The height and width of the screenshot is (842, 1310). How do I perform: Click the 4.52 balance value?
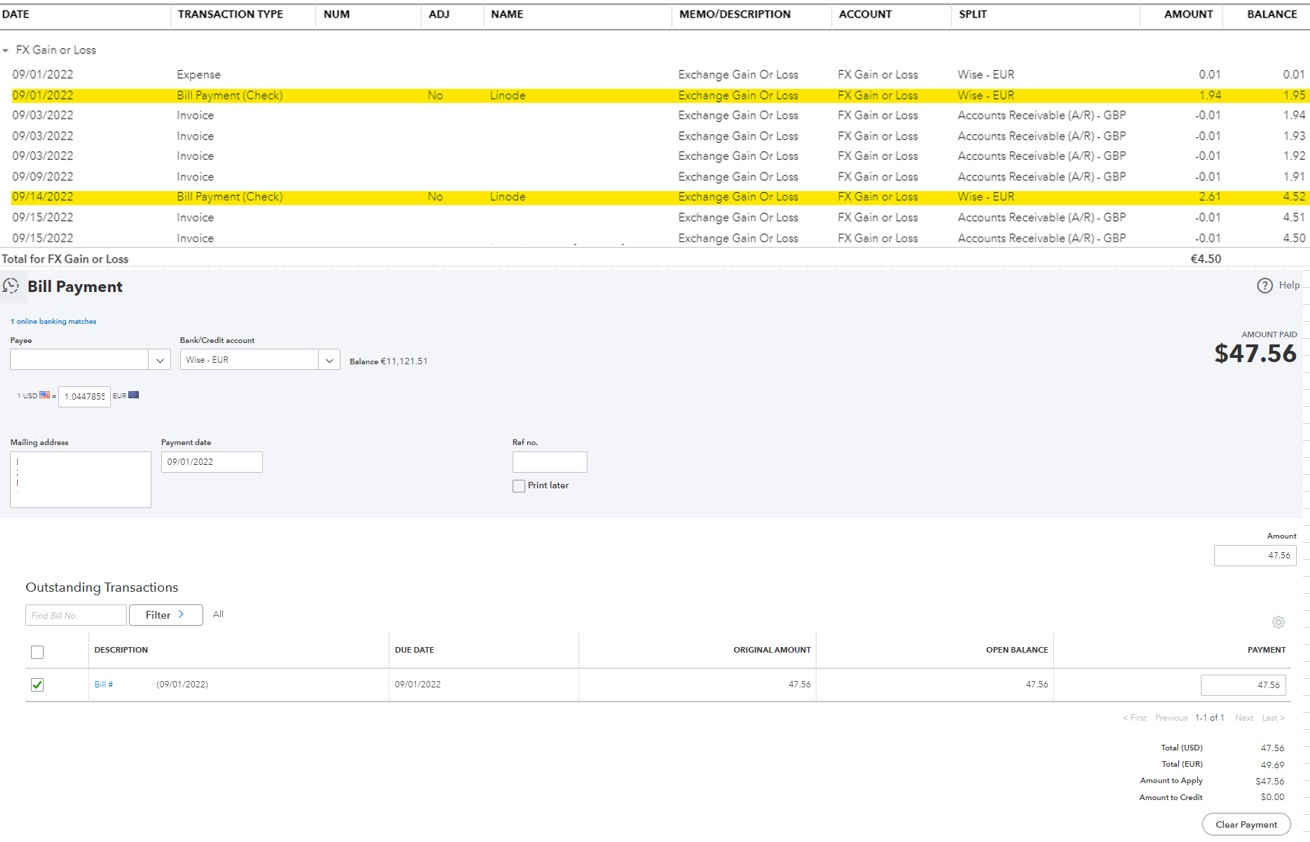[x=1294, y=197]
